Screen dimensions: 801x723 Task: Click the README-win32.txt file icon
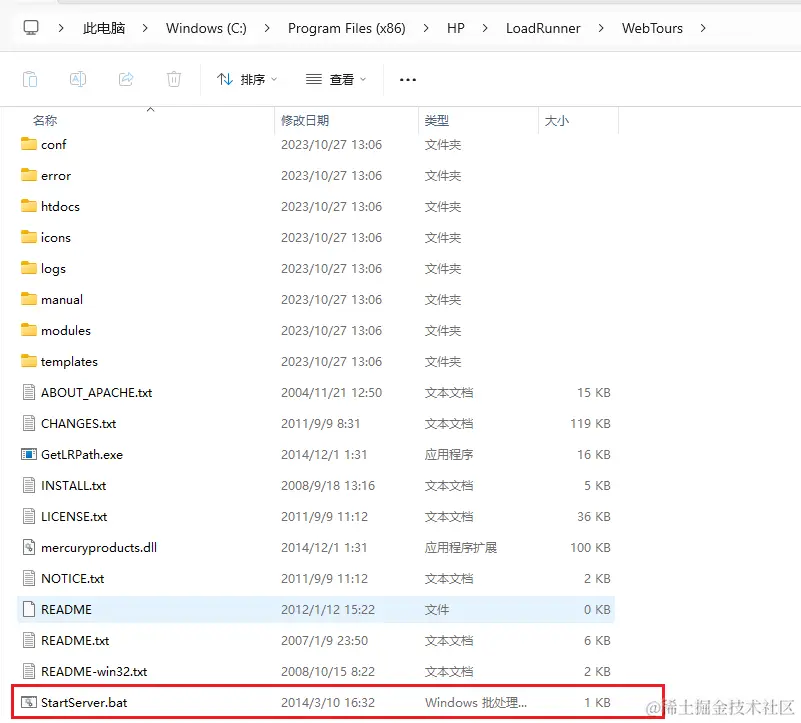(29, 671)
